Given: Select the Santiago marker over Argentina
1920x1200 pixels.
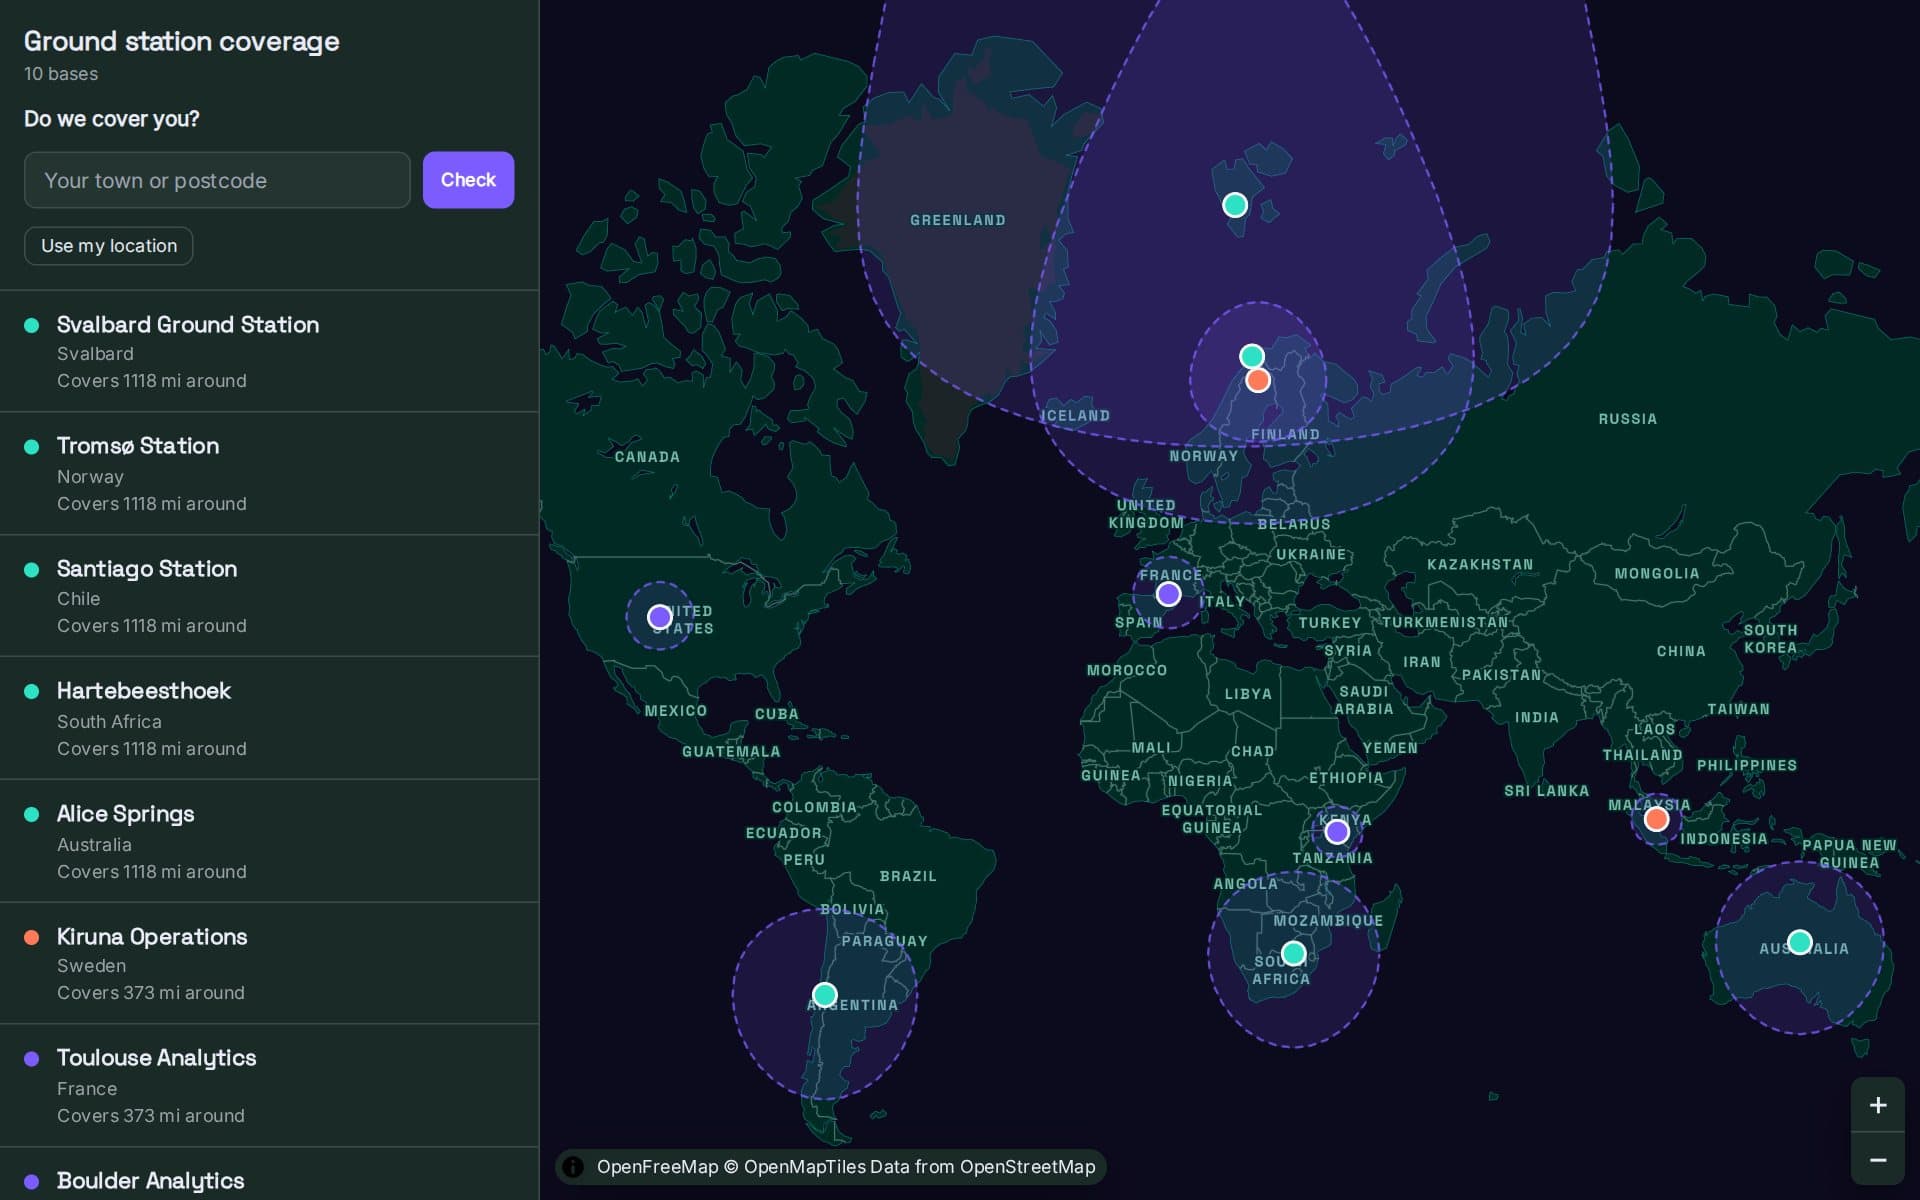Looking at the screenshot, I should tap(825, 995).
